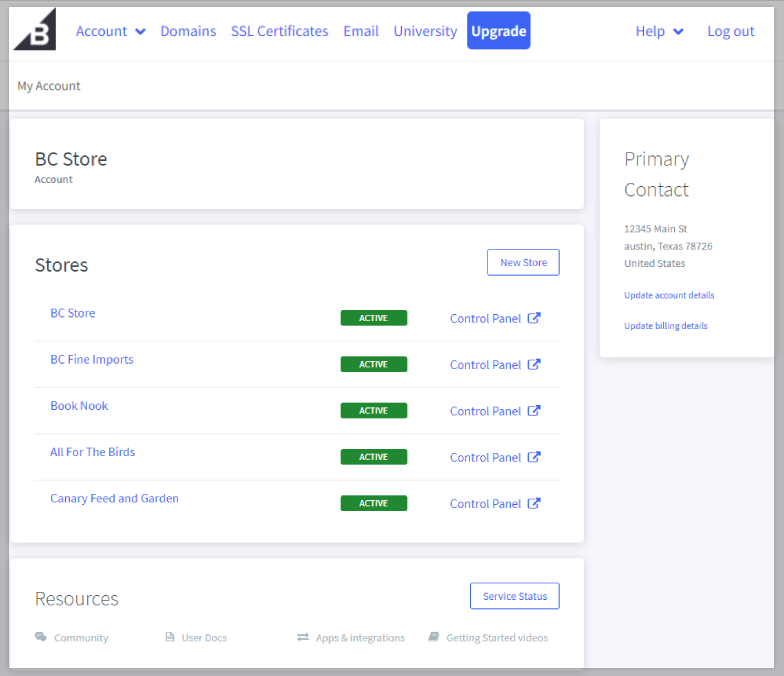
Task: Click the BC Store account heading
Action: (x=70, y=159)
